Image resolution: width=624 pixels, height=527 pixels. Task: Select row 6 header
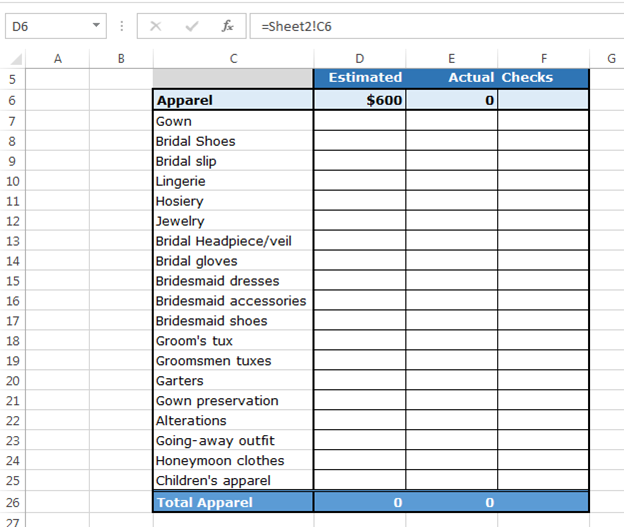(12, 100)
